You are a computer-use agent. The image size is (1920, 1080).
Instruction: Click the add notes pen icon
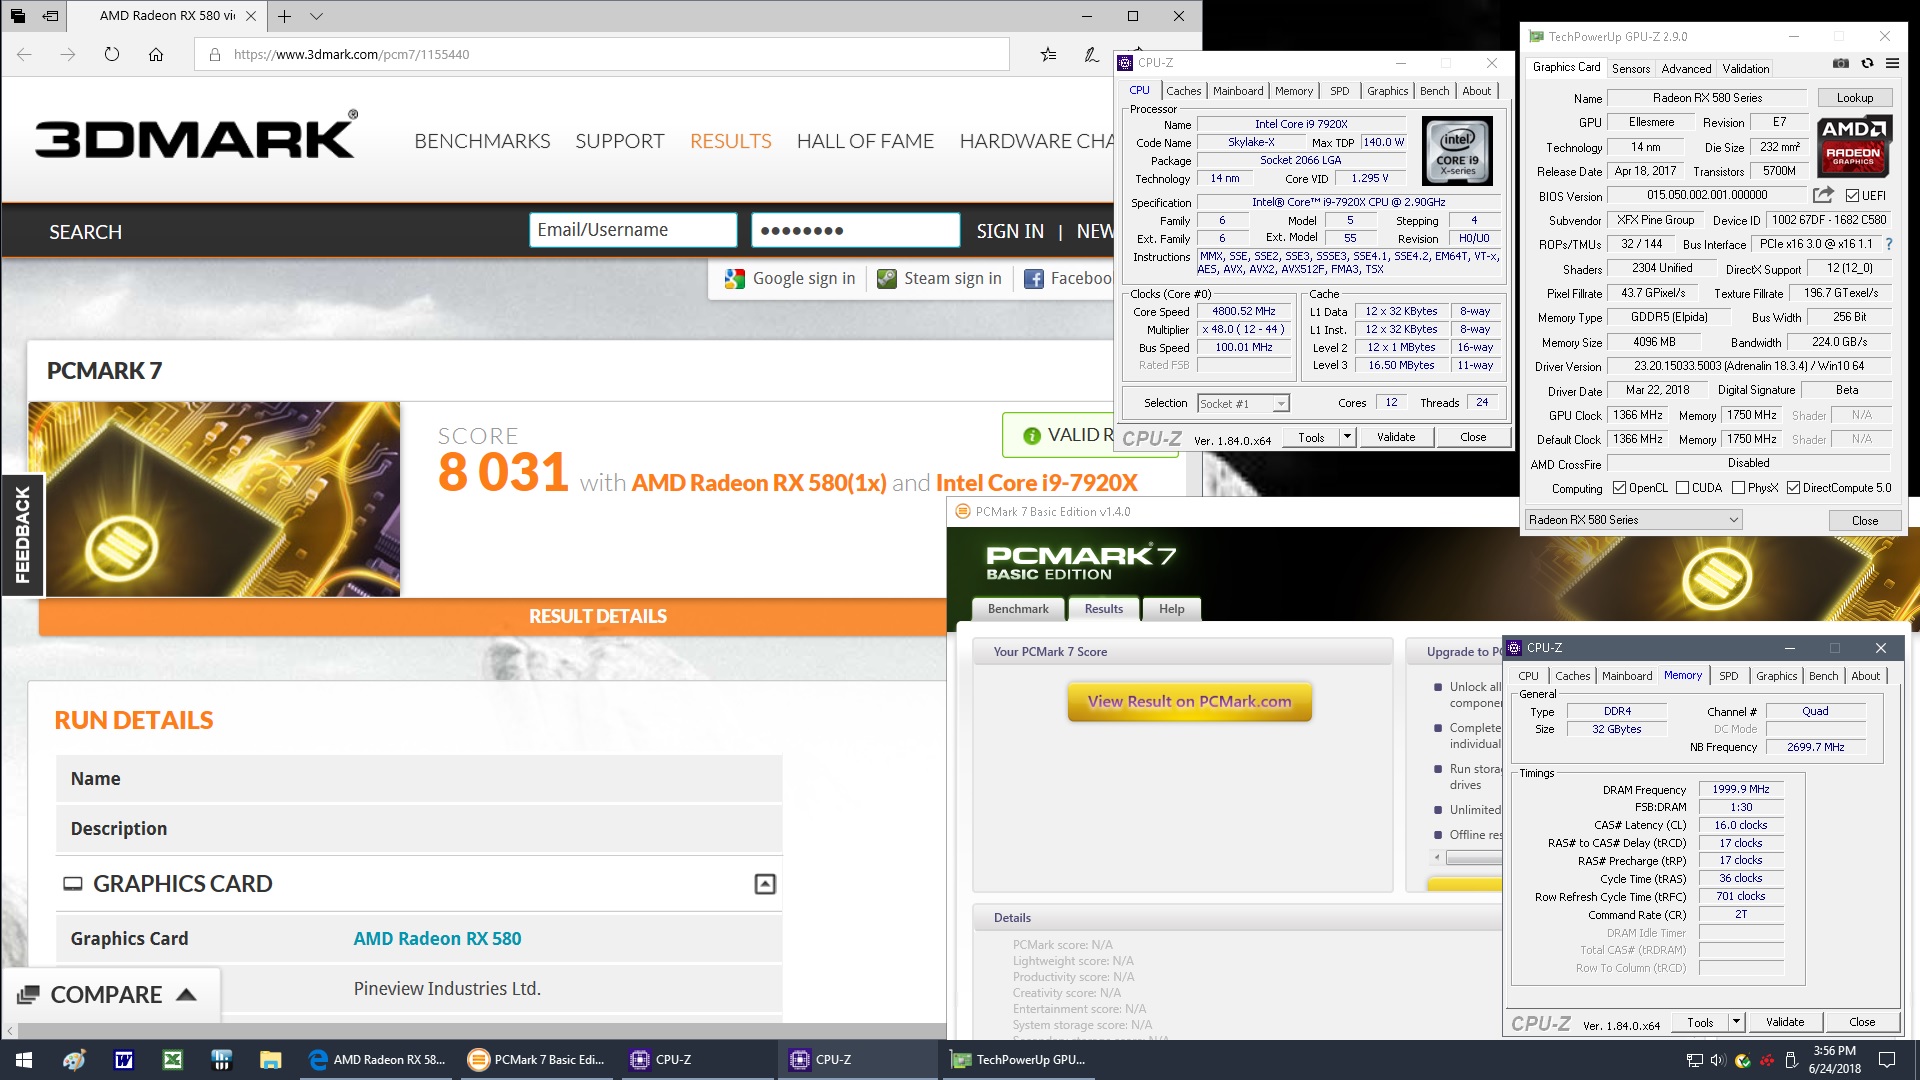[x=1091, y=55]
